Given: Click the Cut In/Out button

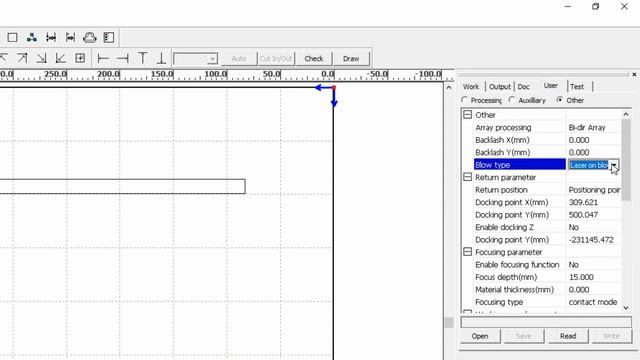Looking at the screenshot, I should pos(276,59).
